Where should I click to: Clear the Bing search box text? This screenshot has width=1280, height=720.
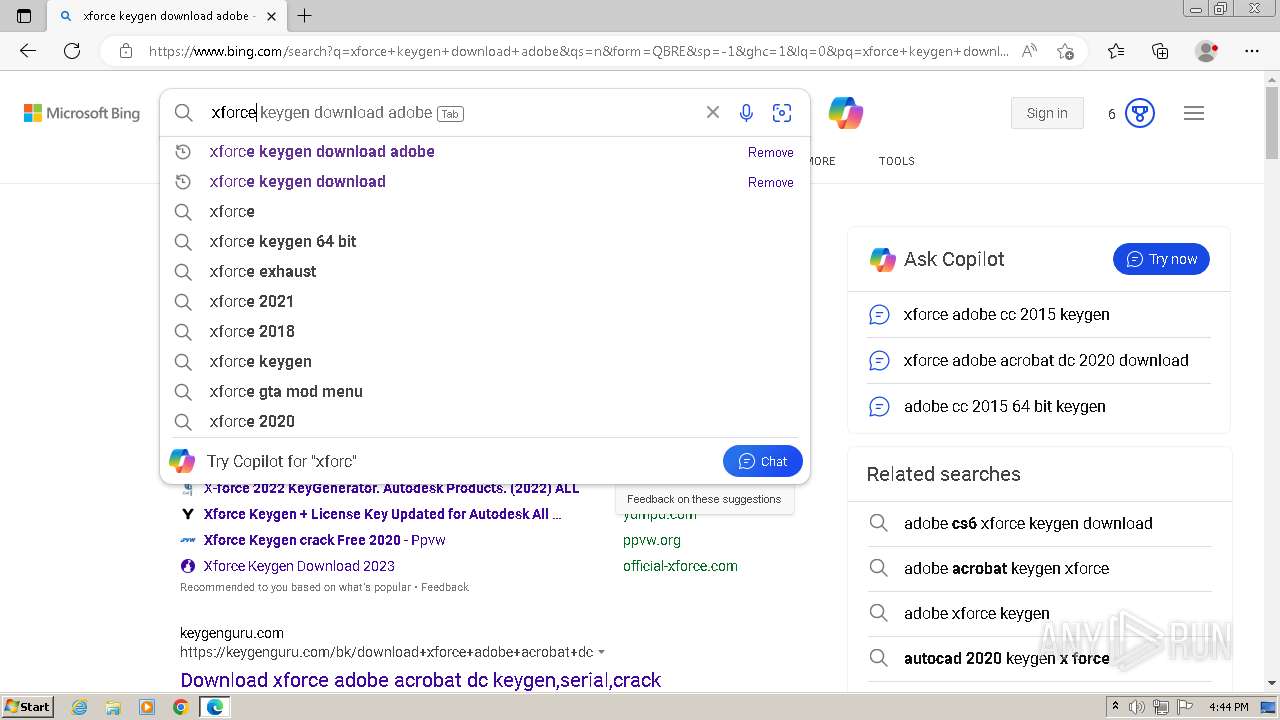(x=713, y=113)
